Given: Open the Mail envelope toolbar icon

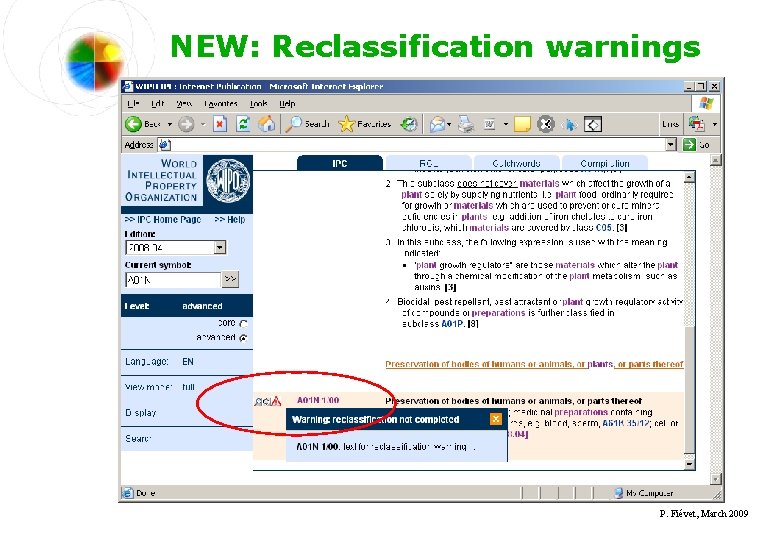Looking at the screenshot, I should pos(437,124).
